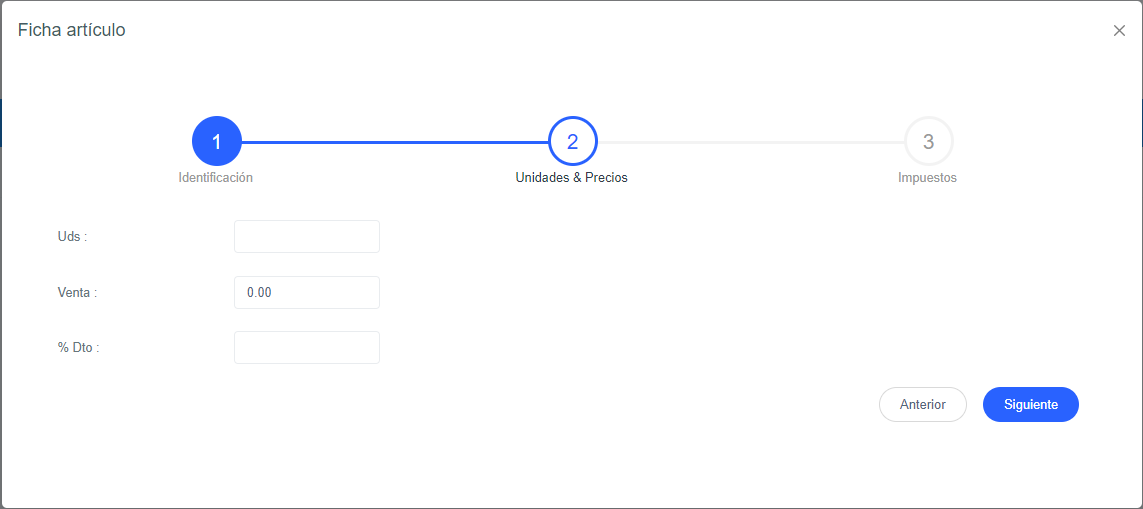Select the Unidades & Precios step label
The image size is (1143, 509).
click(x=571, y=178)
